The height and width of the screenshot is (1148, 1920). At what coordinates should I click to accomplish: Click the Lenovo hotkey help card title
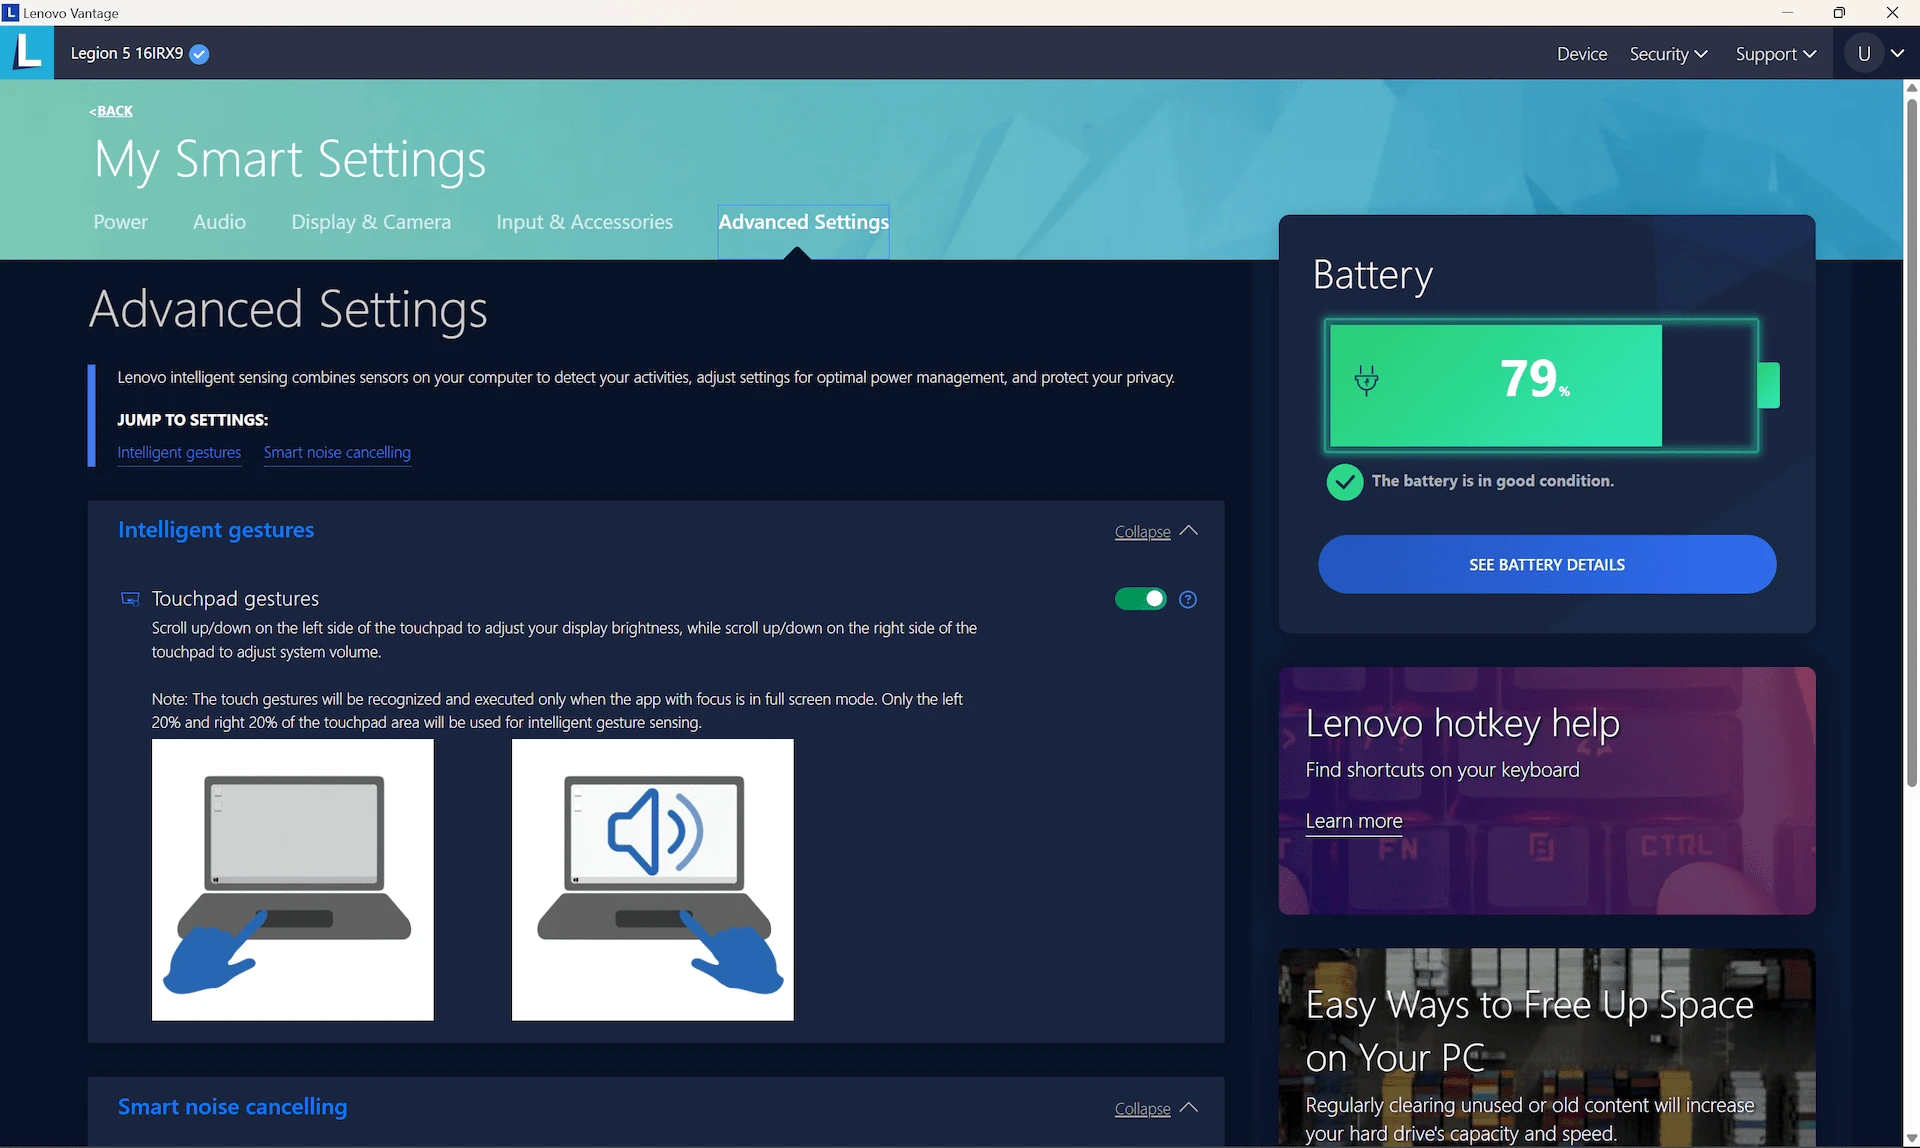pyautogui.click(x=1463, y=723)
